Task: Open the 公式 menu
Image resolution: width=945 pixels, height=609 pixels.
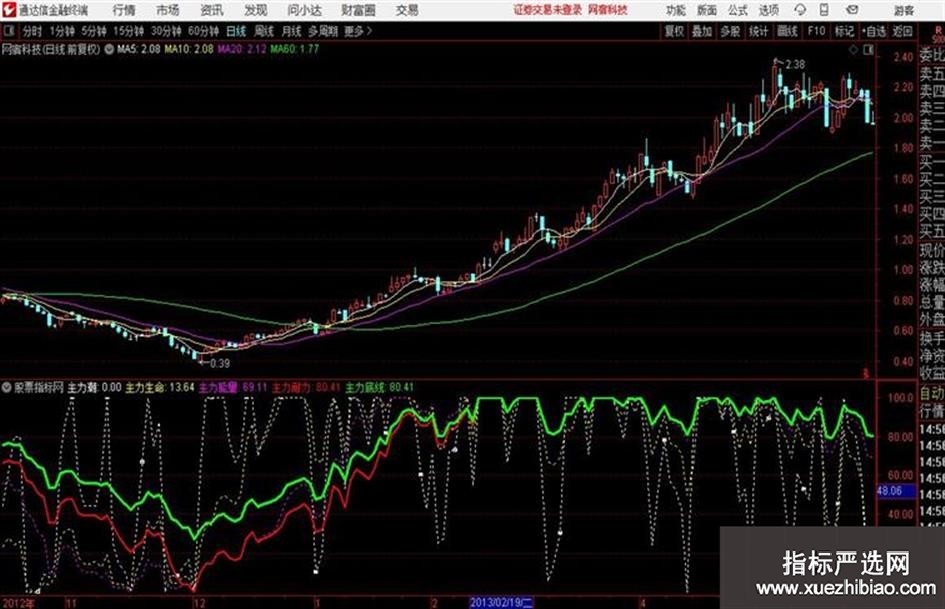Action: 738,10
